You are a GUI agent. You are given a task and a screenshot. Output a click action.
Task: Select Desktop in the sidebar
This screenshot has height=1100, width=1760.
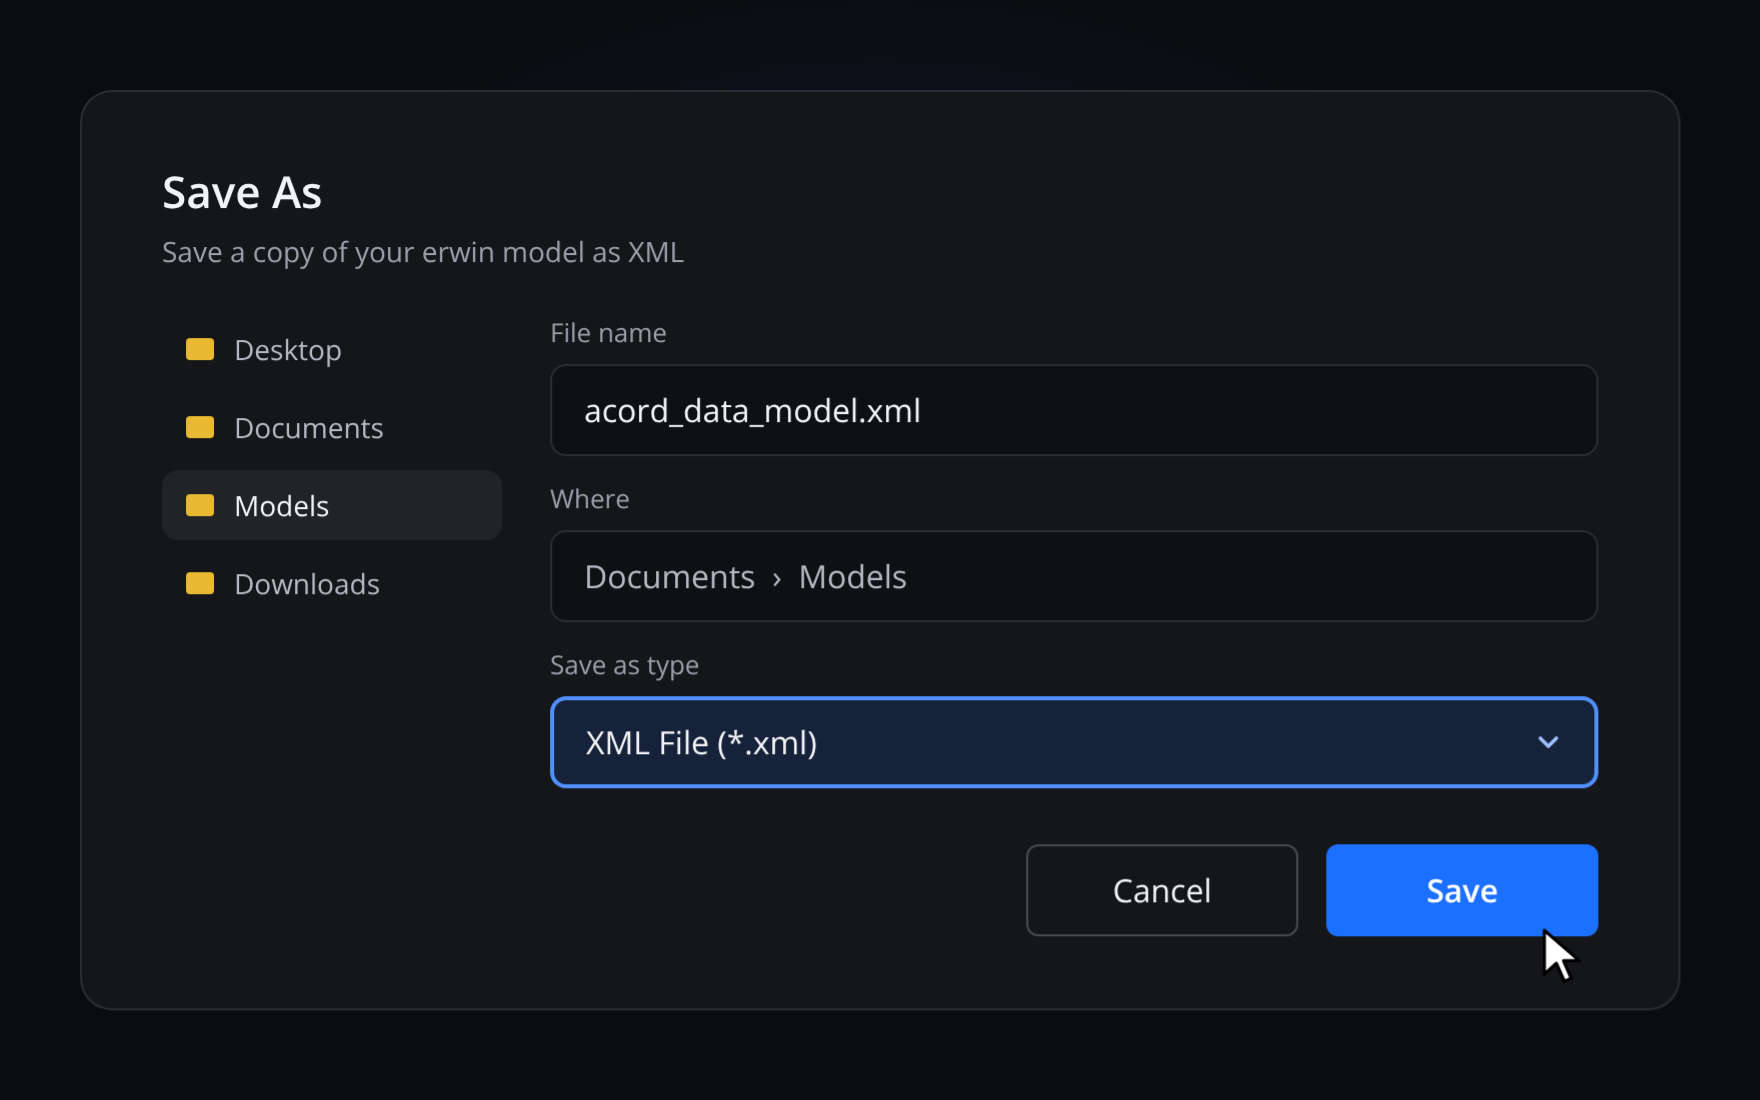tap(332, 350)
